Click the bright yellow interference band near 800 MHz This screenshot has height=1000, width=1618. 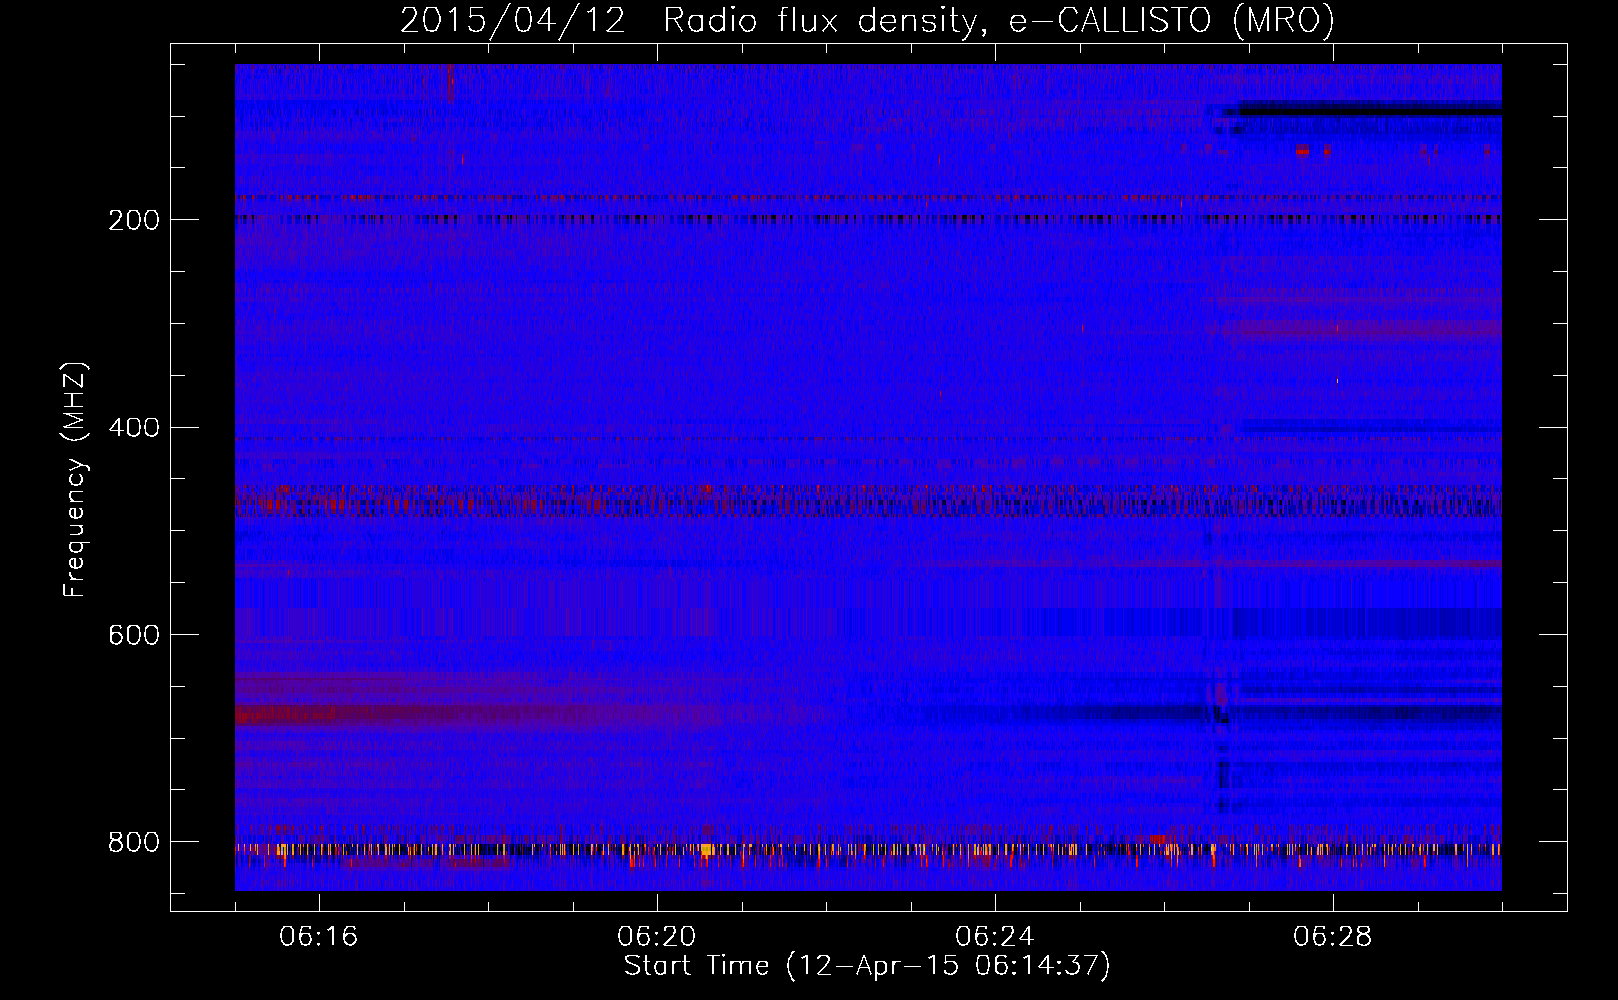click(868, 850)
